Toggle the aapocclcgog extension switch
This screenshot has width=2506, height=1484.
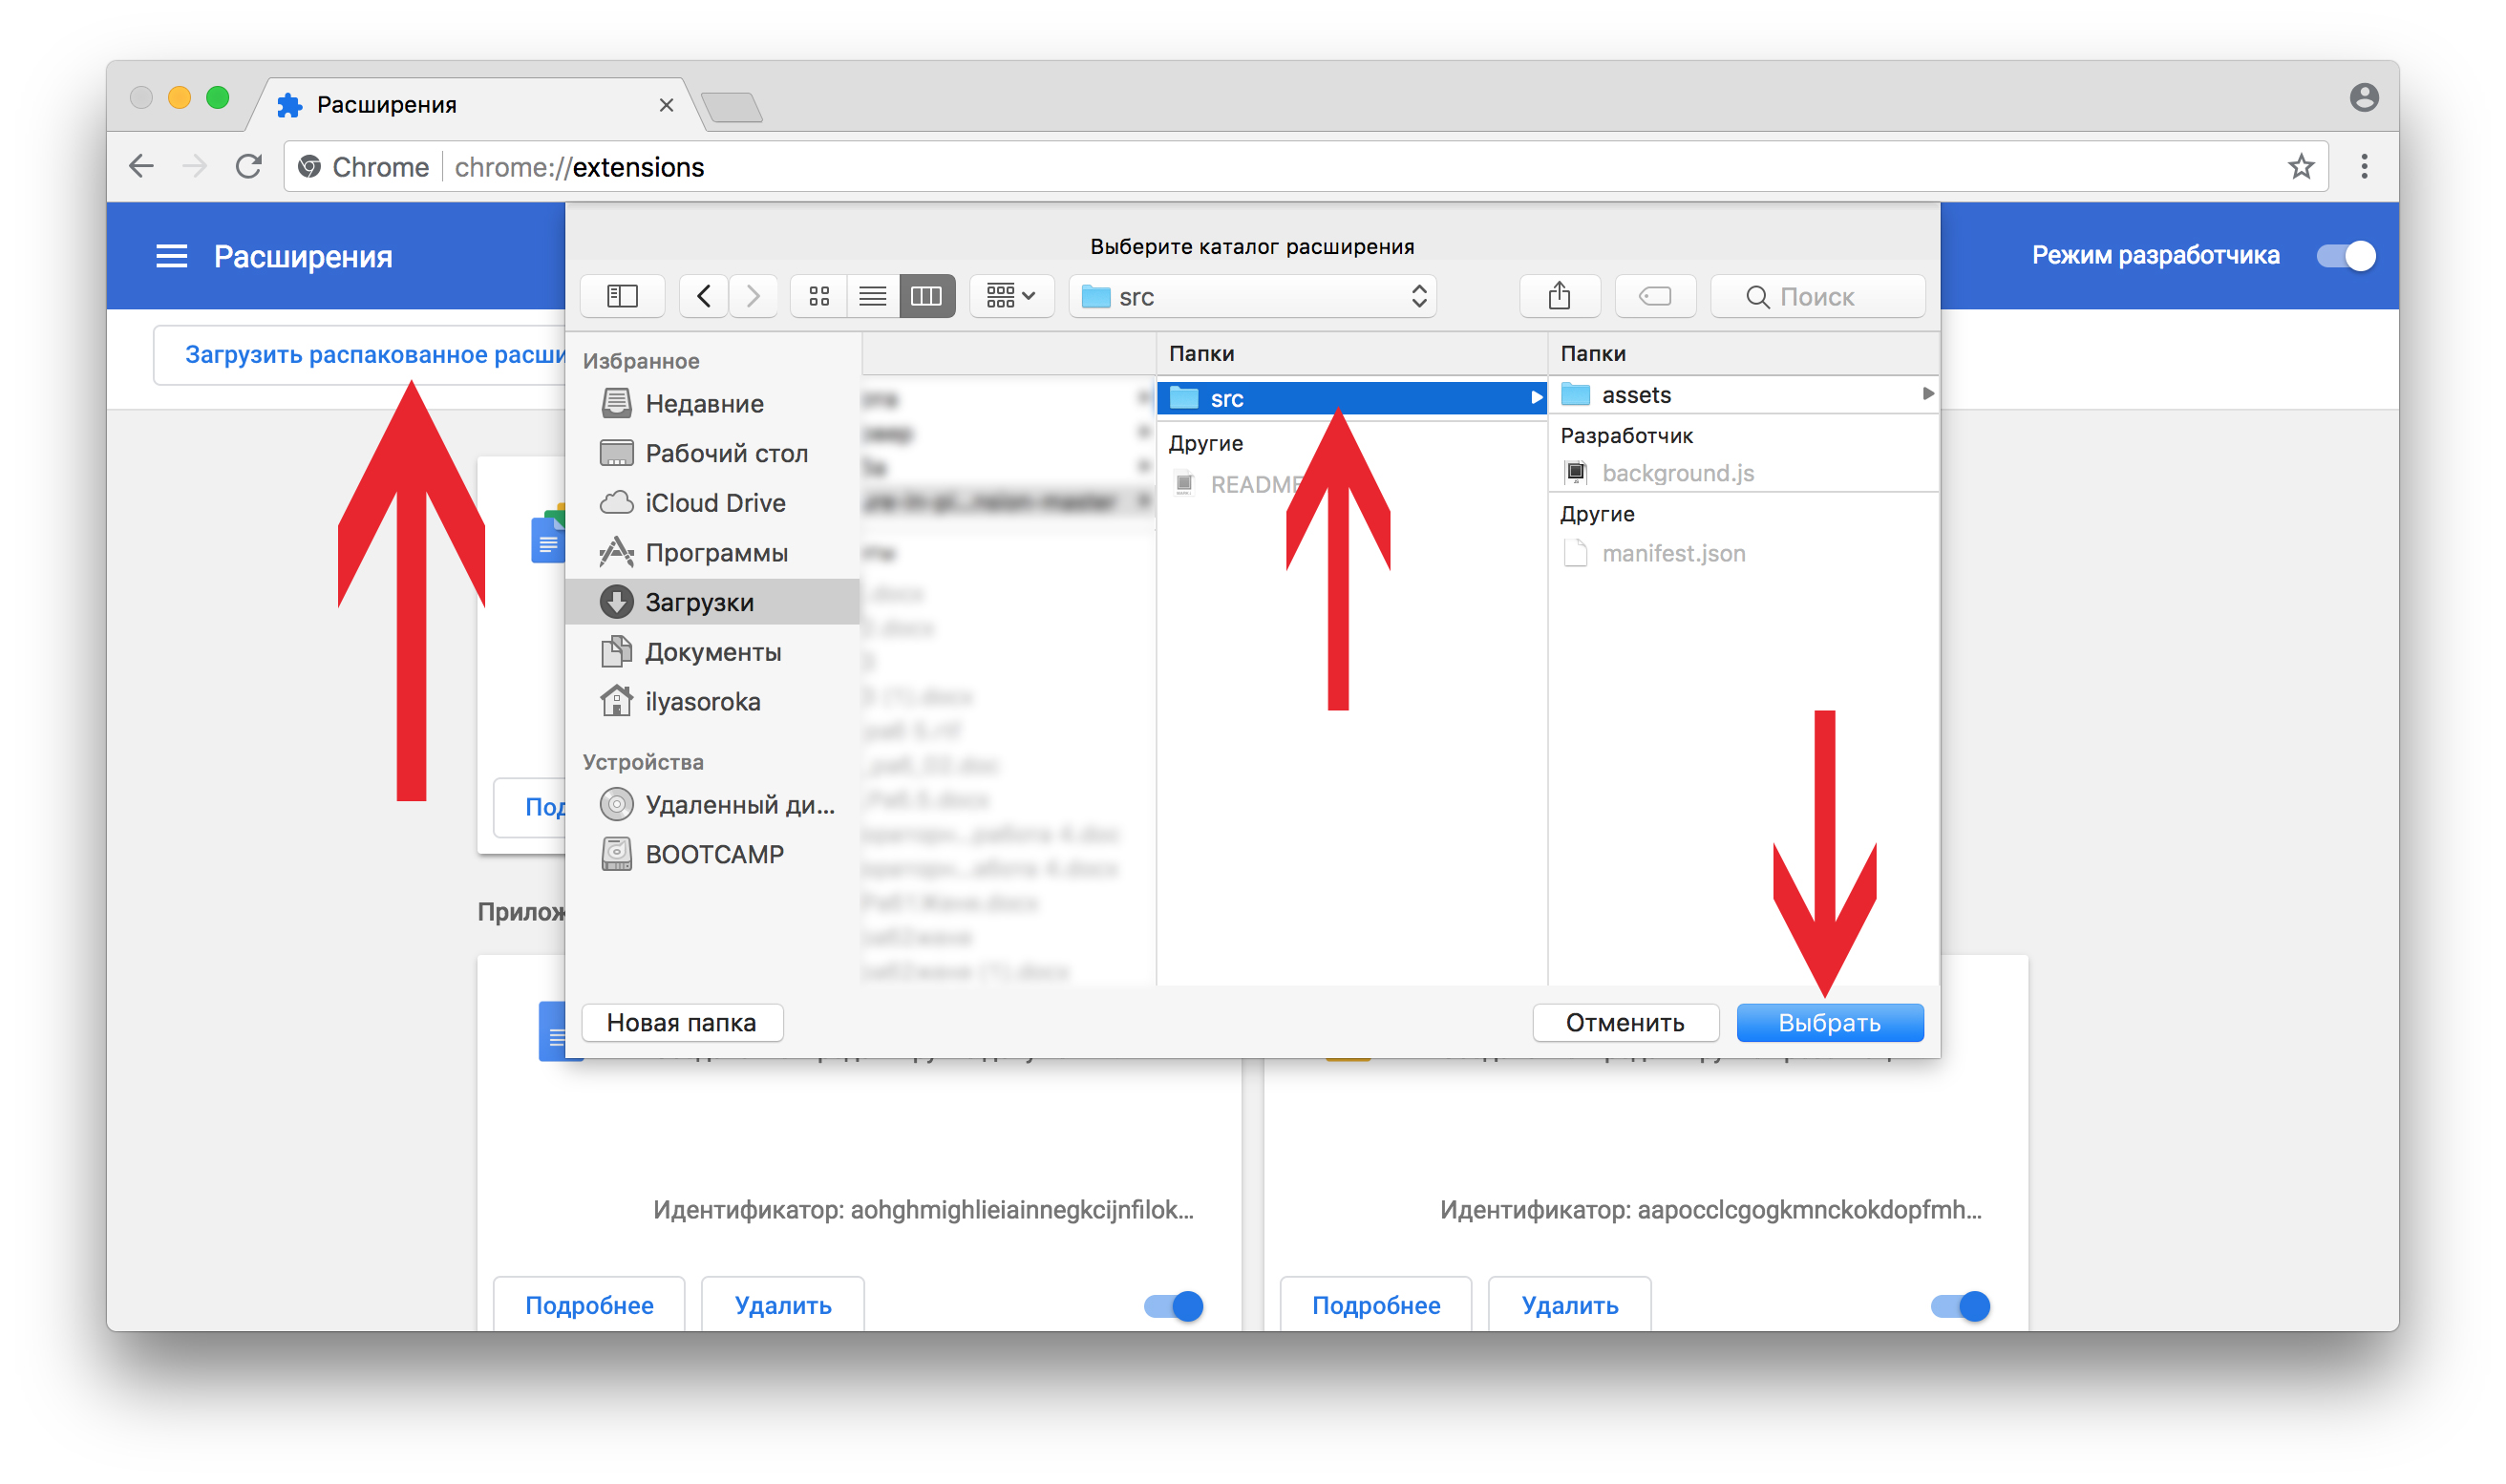pyautogui.click(x=1961, y=1305)
